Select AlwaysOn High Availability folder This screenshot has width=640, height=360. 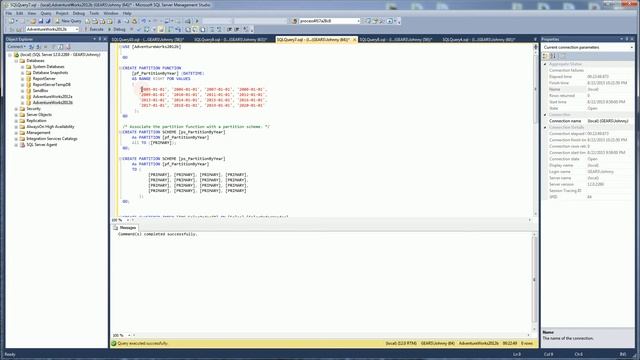coord(50,127)
